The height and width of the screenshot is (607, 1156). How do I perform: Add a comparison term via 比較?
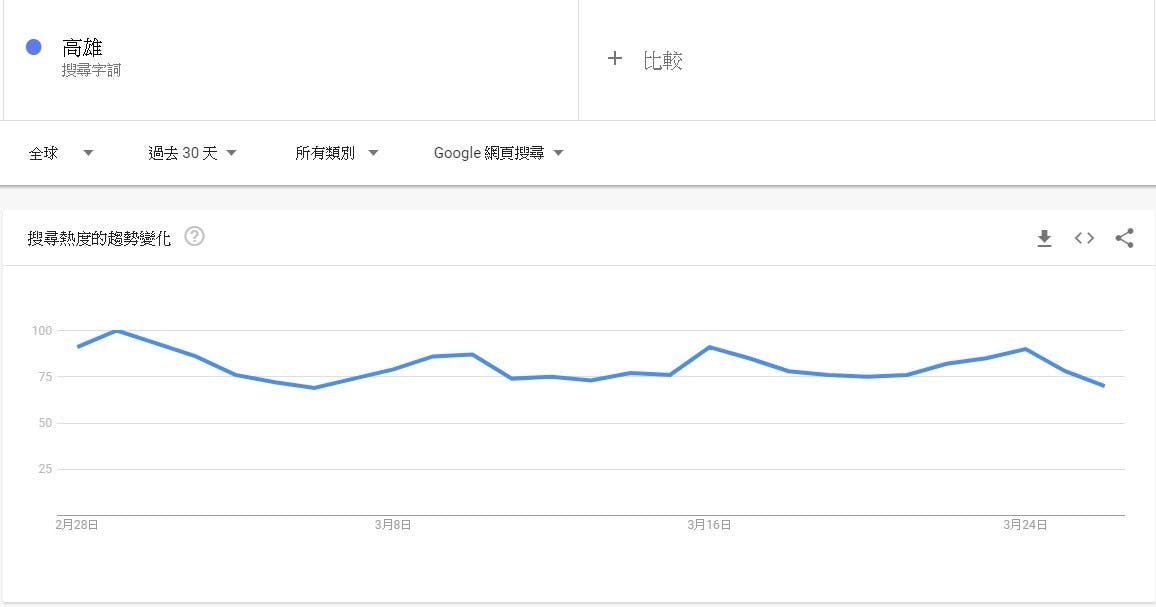pyautogui.click(x=663, y=60)
